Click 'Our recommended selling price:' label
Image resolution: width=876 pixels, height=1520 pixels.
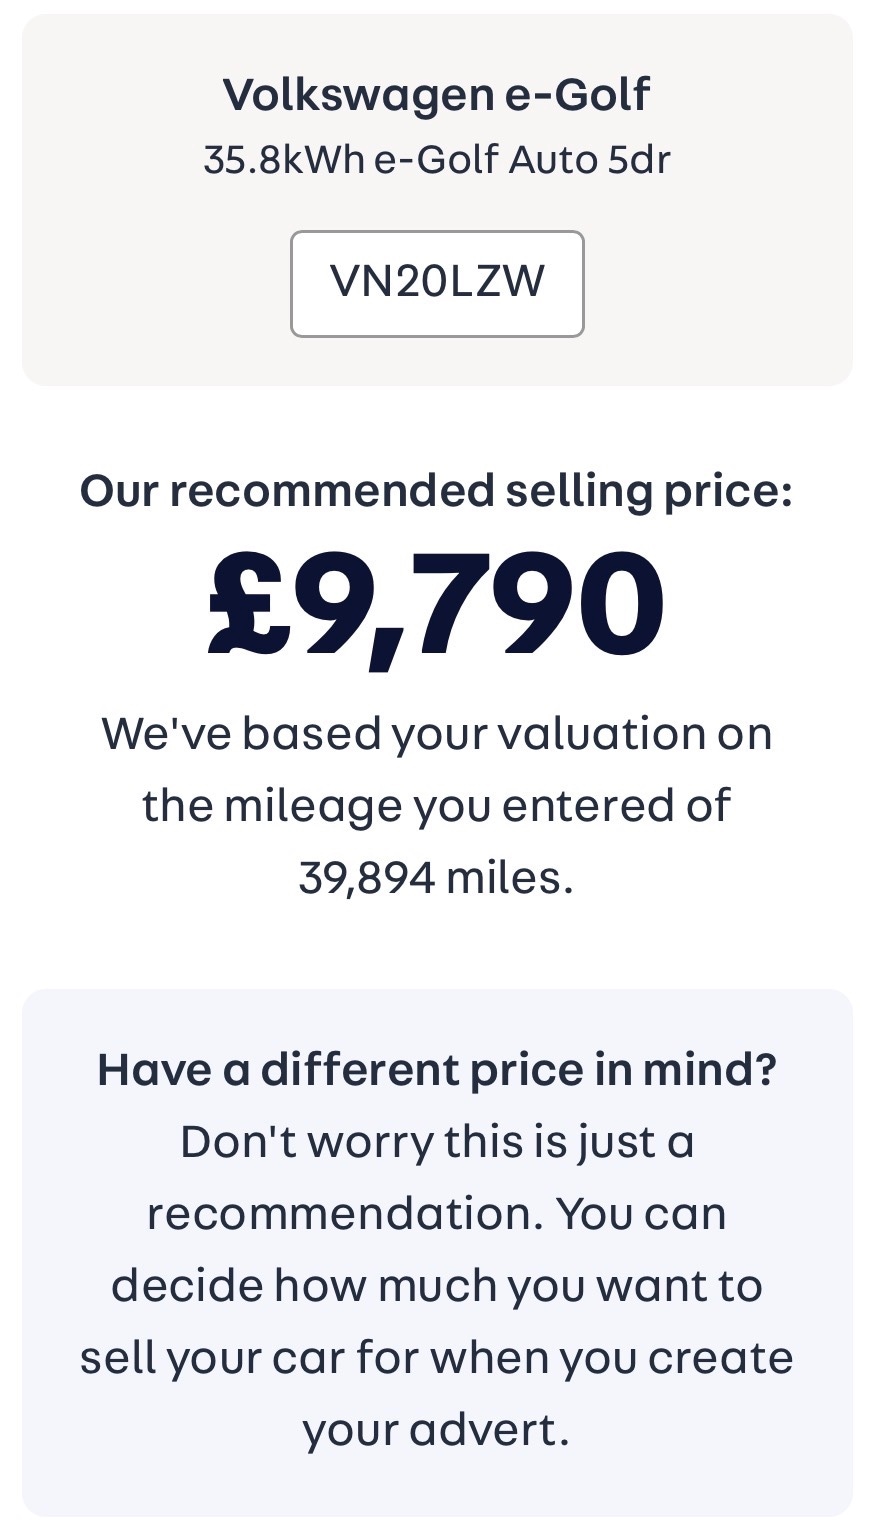pos(437,491)
